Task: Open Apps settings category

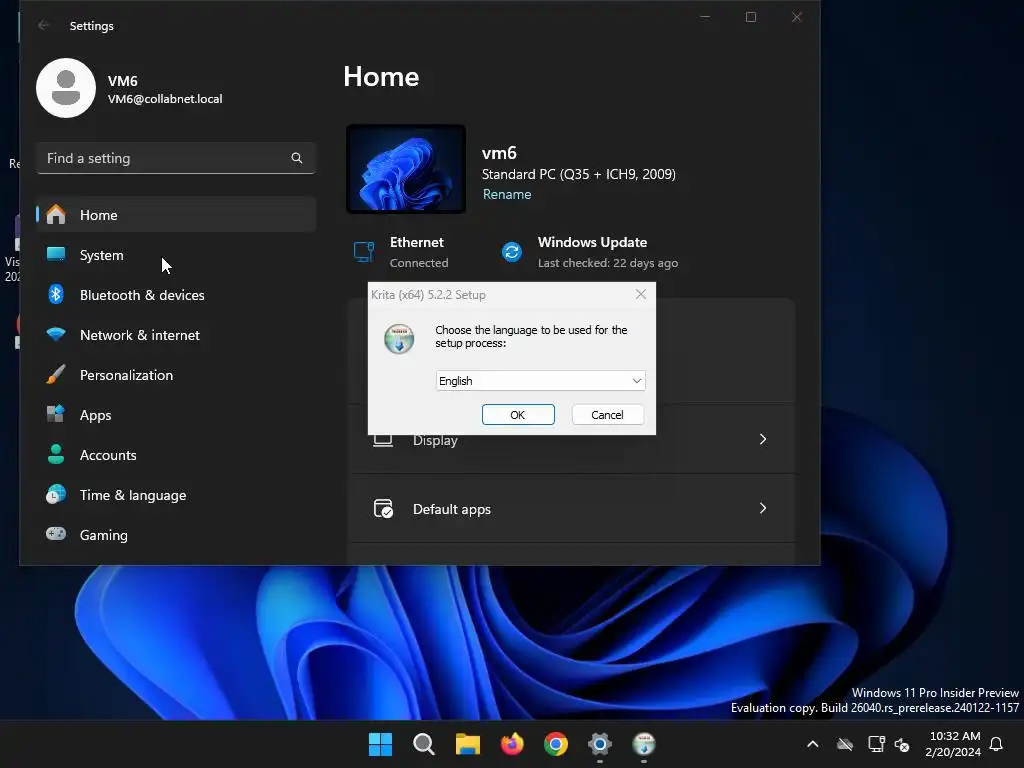Action: click(x=176, y=415)
